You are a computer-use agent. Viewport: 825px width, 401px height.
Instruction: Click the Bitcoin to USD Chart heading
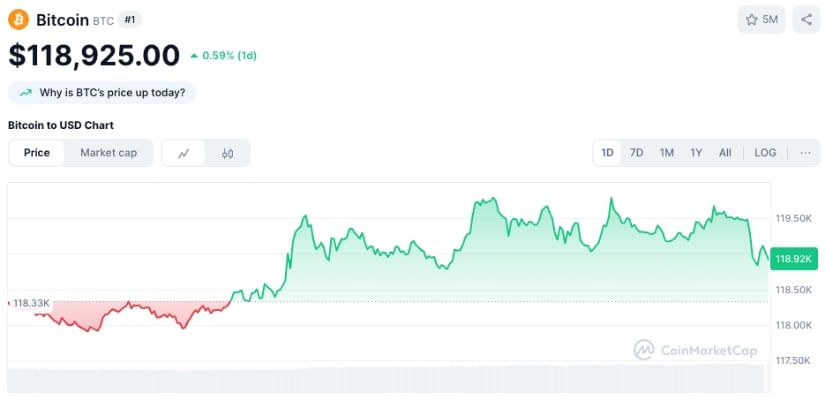pos(61,125)
